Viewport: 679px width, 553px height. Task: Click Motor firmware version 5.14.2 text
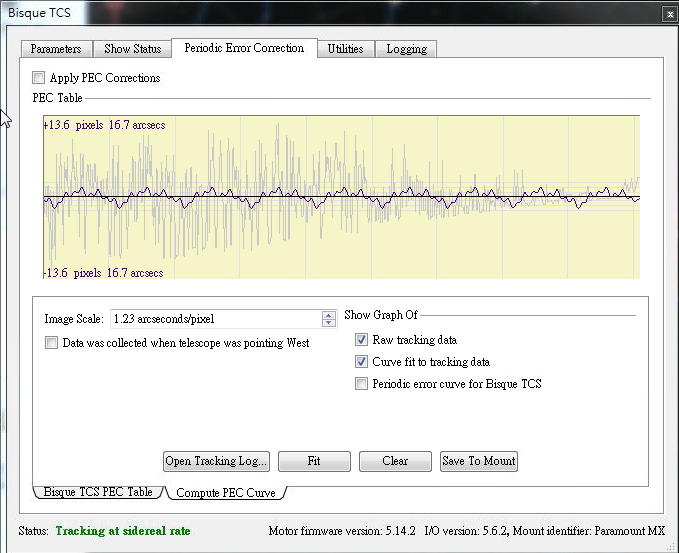[x=342, y=531]
